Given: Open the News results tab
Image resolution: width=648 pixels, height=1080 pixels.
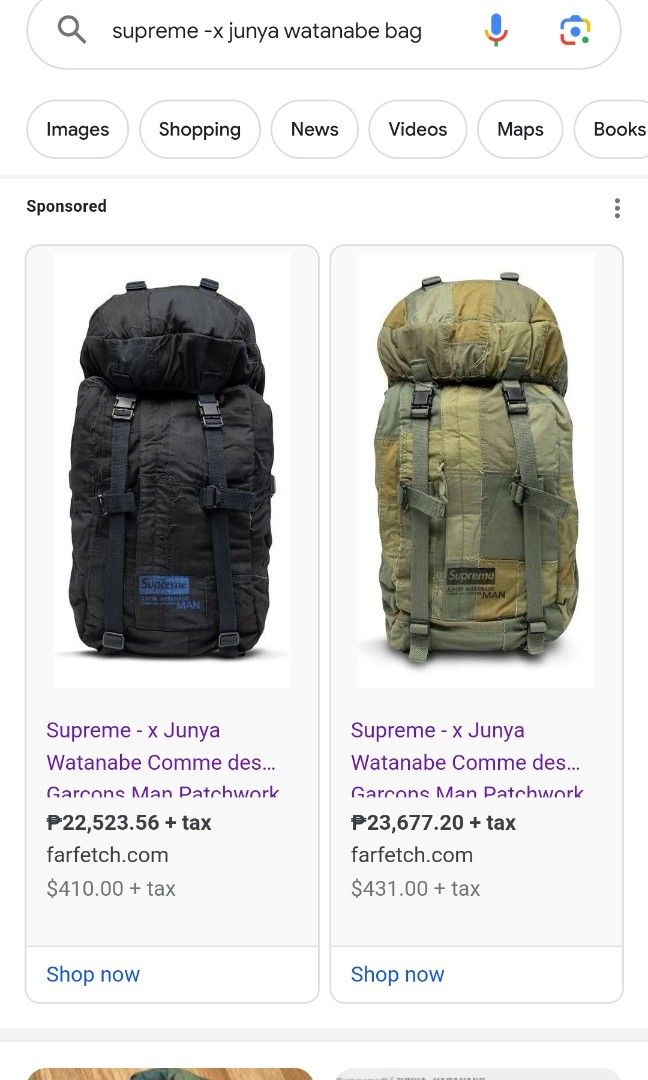Looking at the screenshot, I should click(315, 129).
